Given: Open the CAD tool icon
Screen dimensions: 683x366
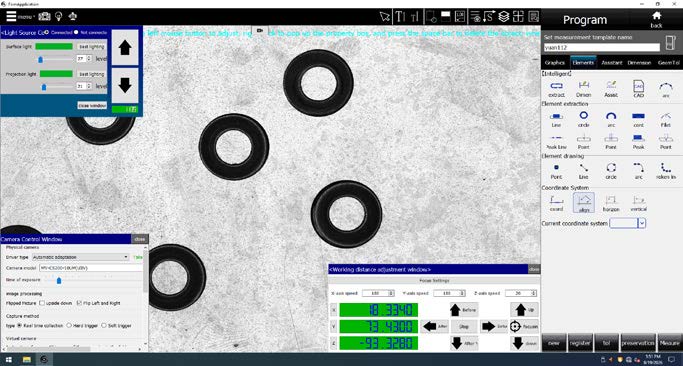Looking at the screenshot, I should point(639,88).
